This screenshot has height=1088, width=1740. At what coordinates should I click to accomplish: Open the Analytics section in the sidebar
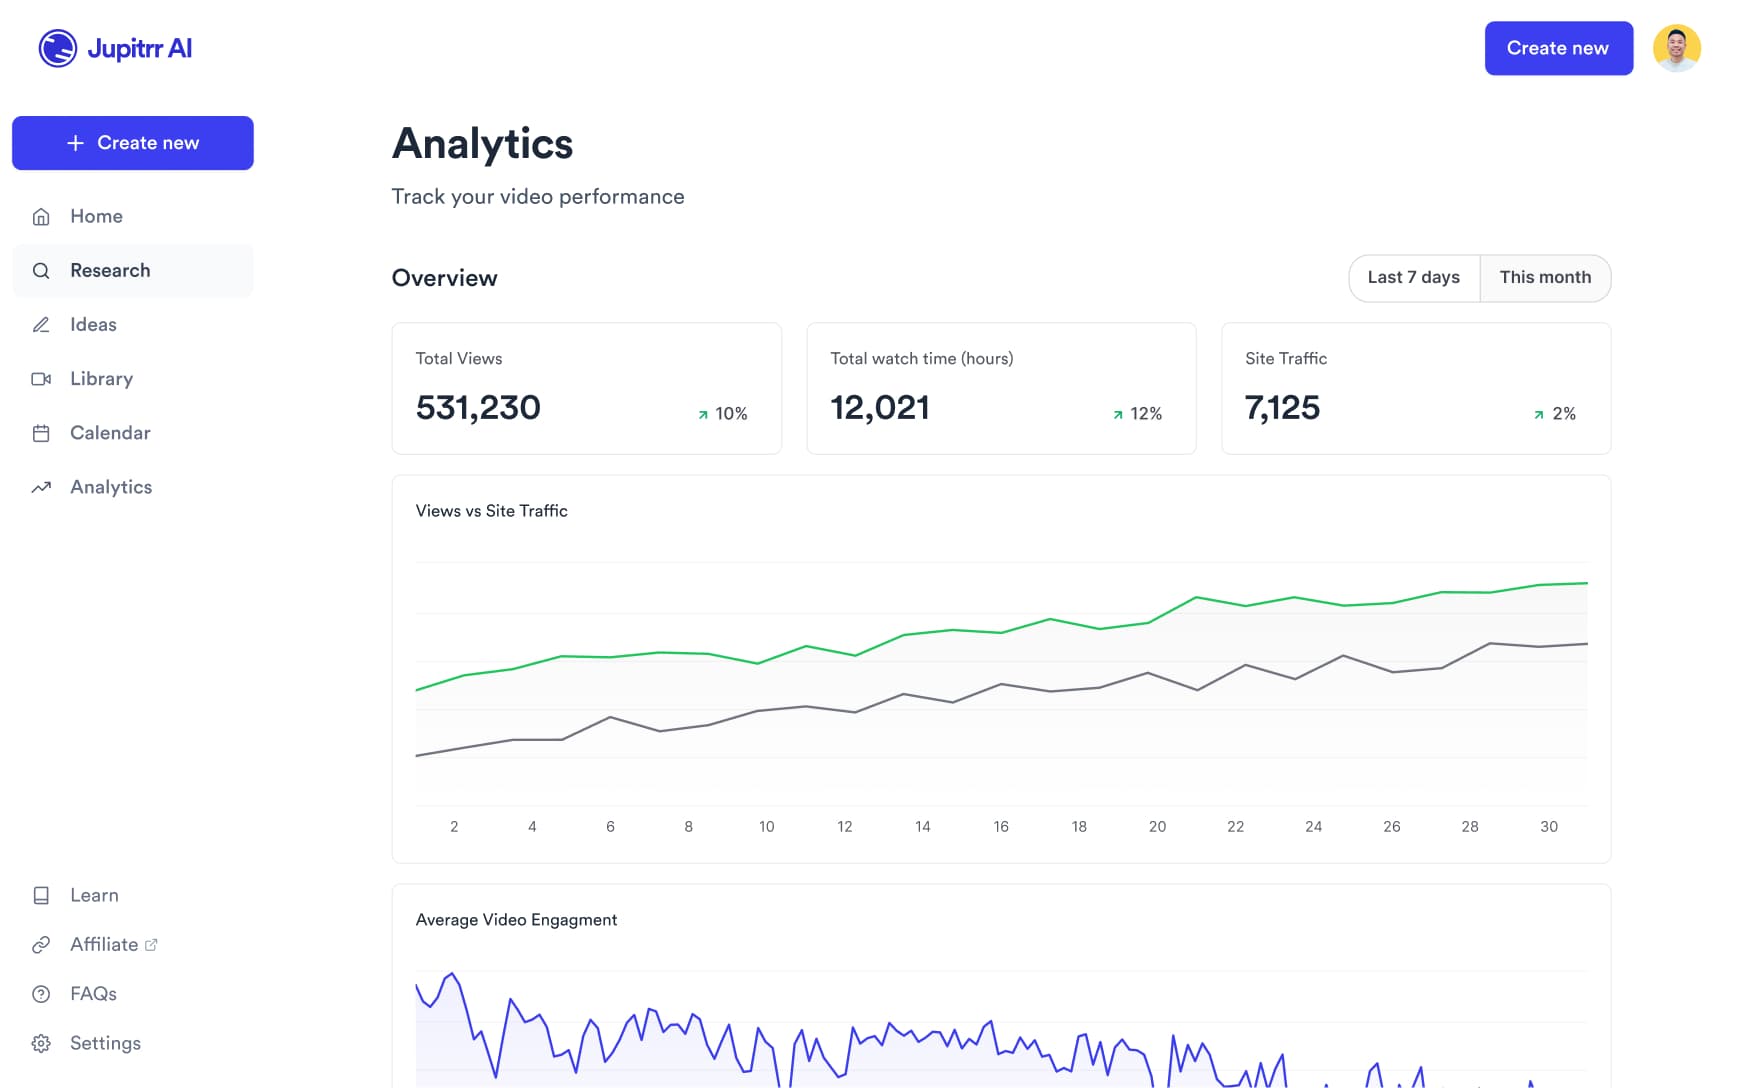click(112, 487)
